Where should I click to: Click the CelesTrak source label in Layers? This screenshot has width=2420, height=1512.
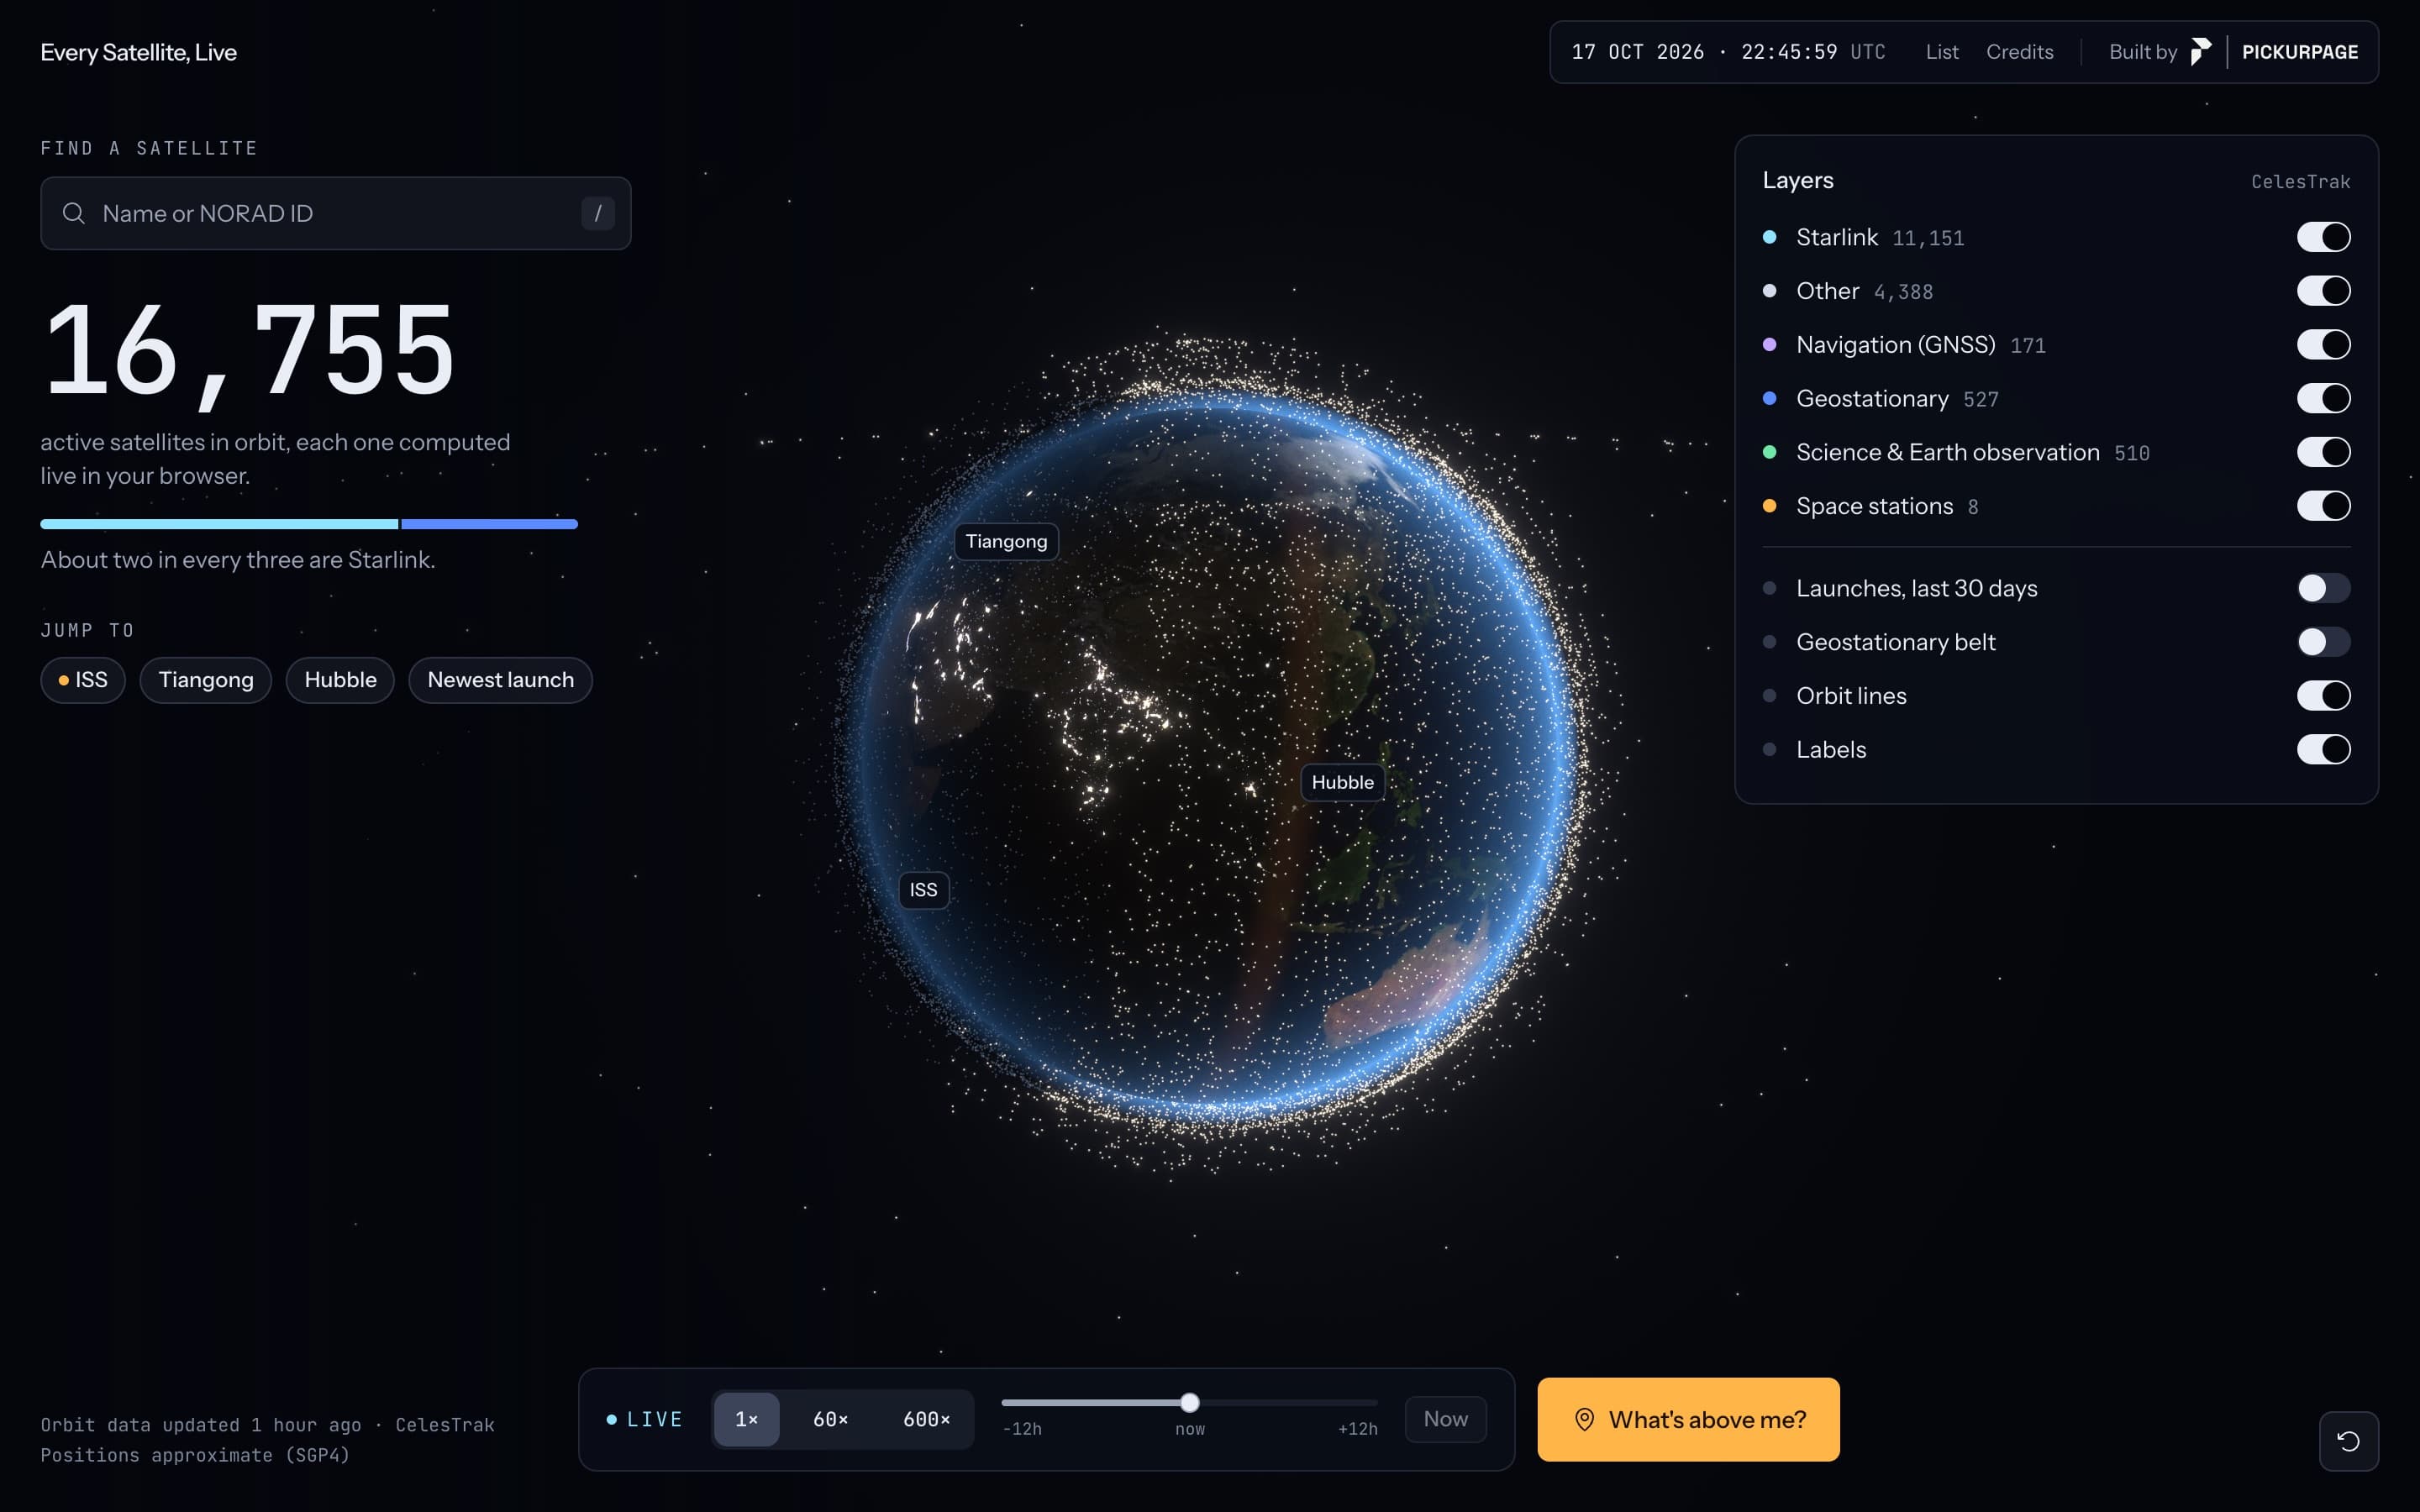point(2300,181)
